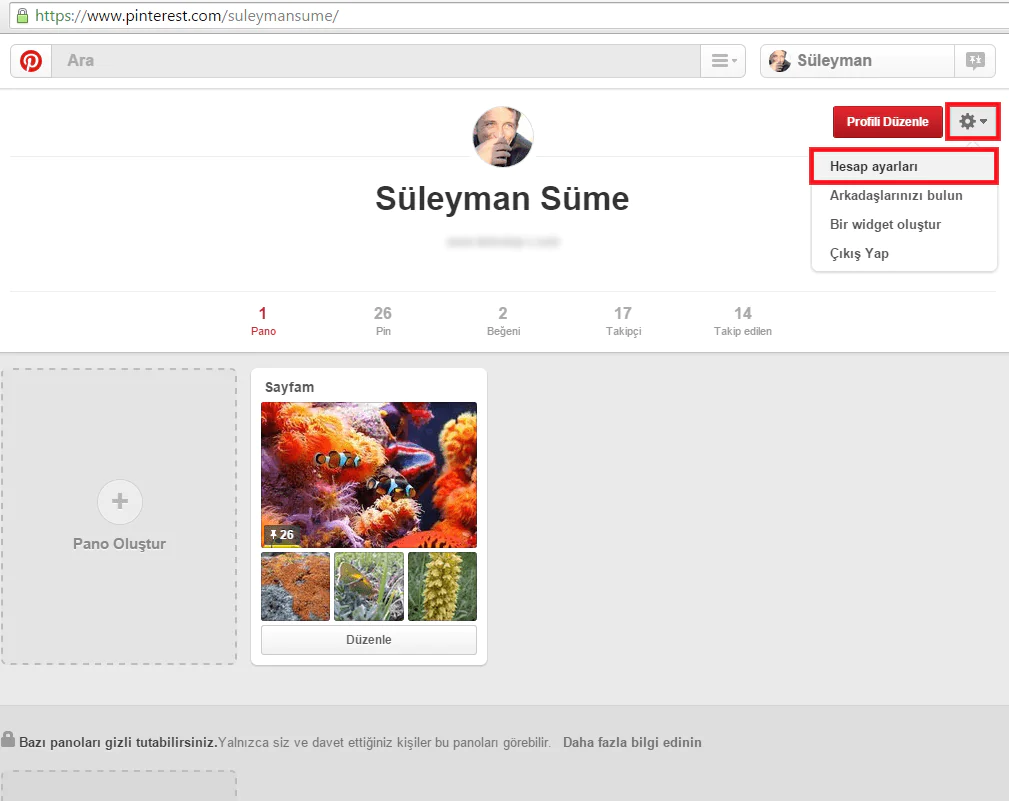Screen dimensions: 1009x801
Task: Open the clownfish cover image
Action: (369, 475)
